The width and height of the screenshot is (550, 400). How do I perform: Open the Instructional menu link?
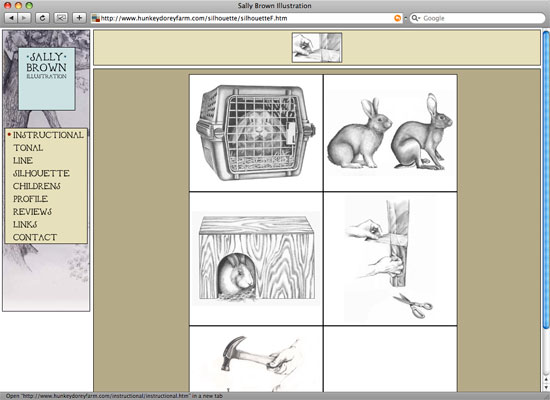point(48,135)
